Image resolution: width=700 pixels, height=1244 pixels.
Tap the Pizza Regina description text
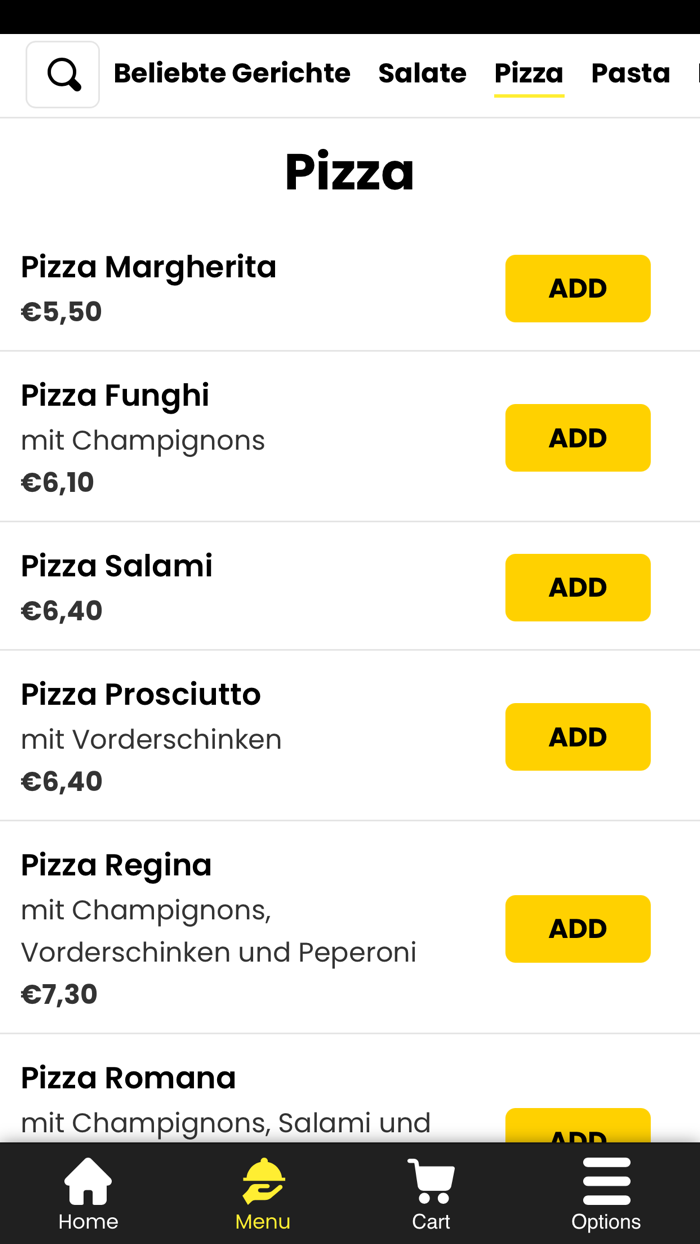(218, 931)
